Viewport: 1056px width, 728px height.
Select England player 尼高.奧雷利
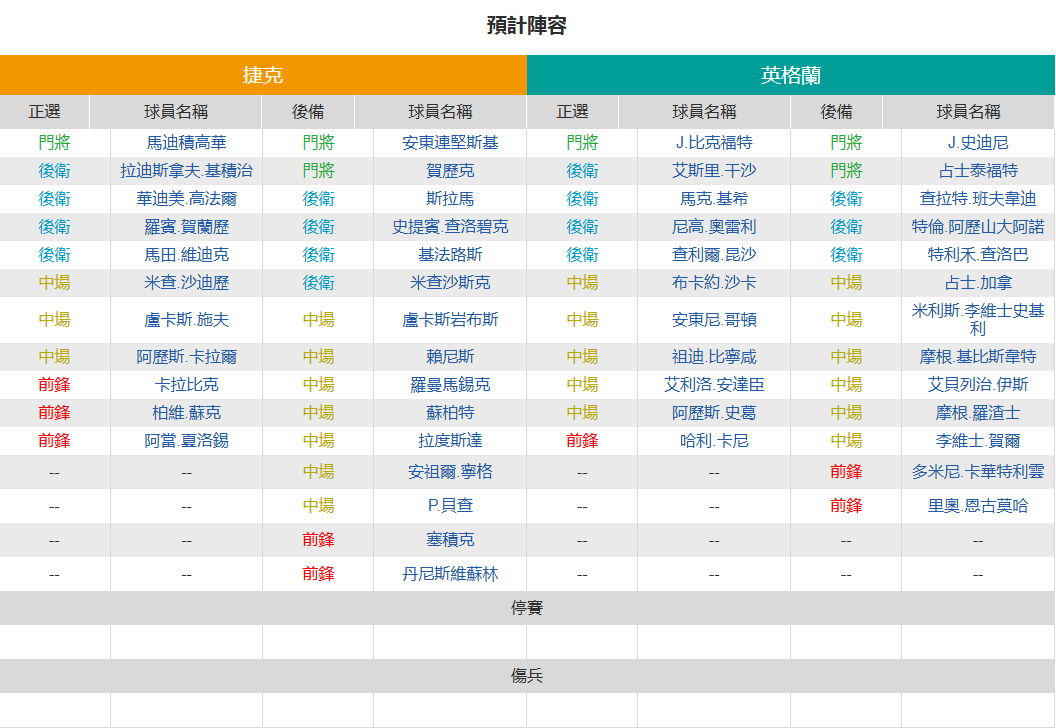pos(715,227)
